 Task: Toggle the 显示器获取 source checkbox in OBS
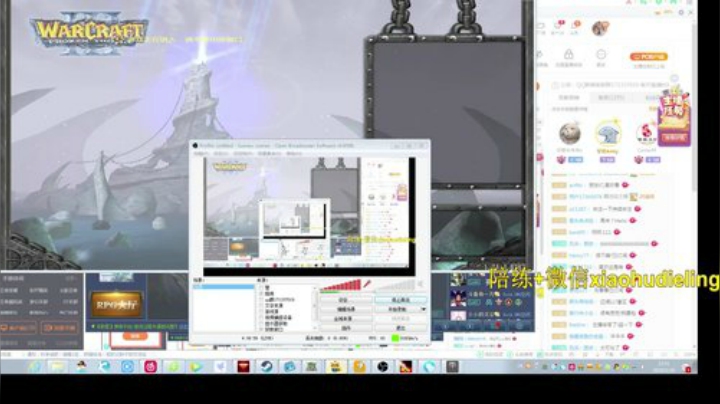coord(261,324)
